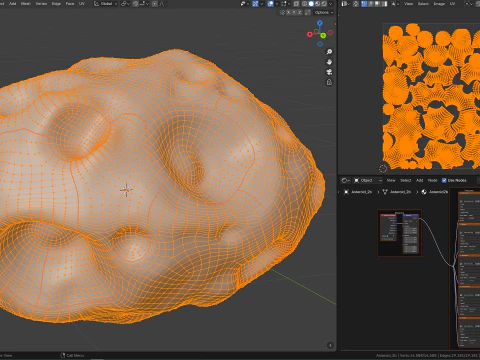Open the UV editor pivot dropdown

[468, 4]
